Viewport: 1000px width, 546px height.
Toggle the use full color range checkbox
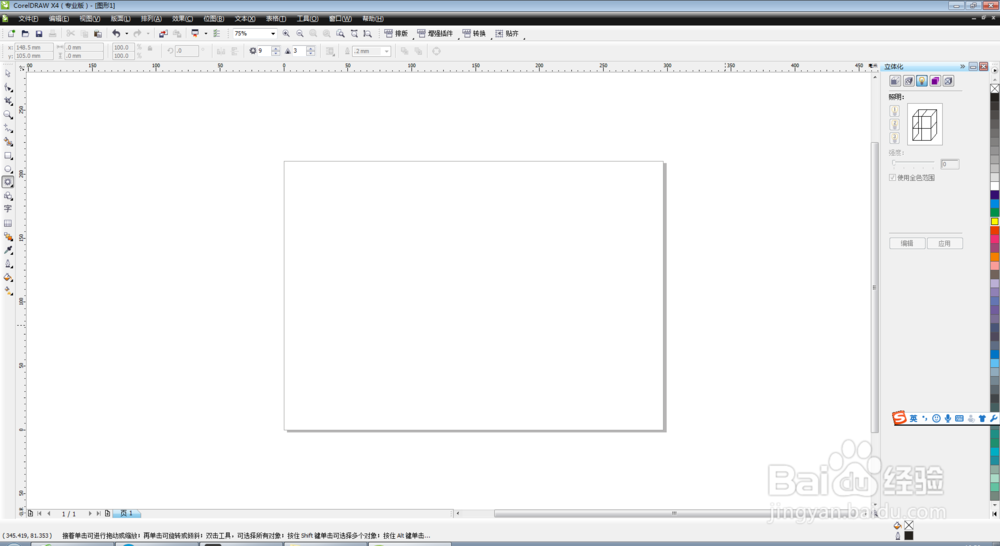[892, 177]
